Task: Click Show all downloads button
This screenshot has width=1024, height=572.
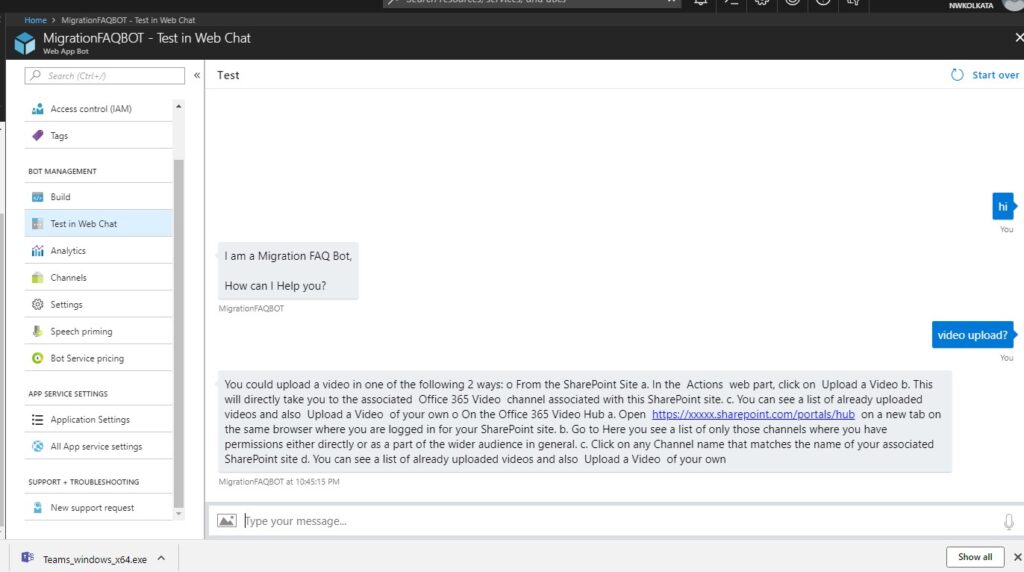Action: (975, 557)
